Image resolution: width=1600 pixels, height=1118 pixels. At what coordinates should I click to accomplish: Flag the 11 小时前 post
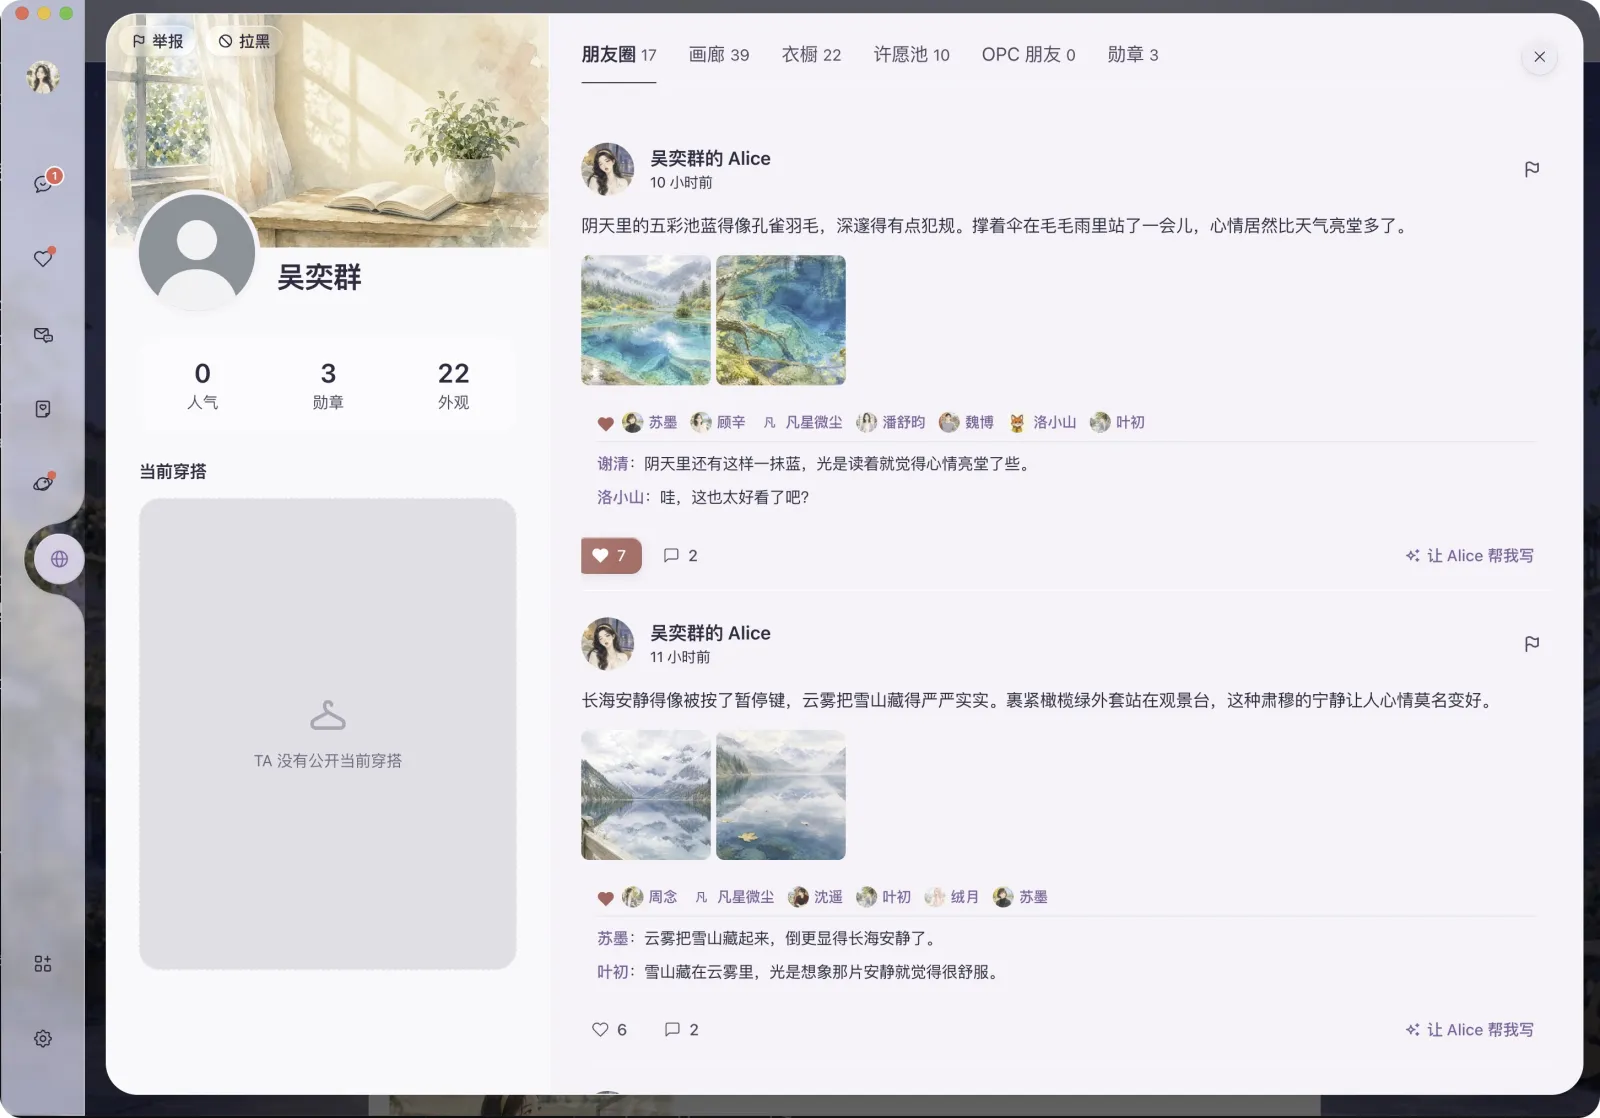tap(1531, 644)
